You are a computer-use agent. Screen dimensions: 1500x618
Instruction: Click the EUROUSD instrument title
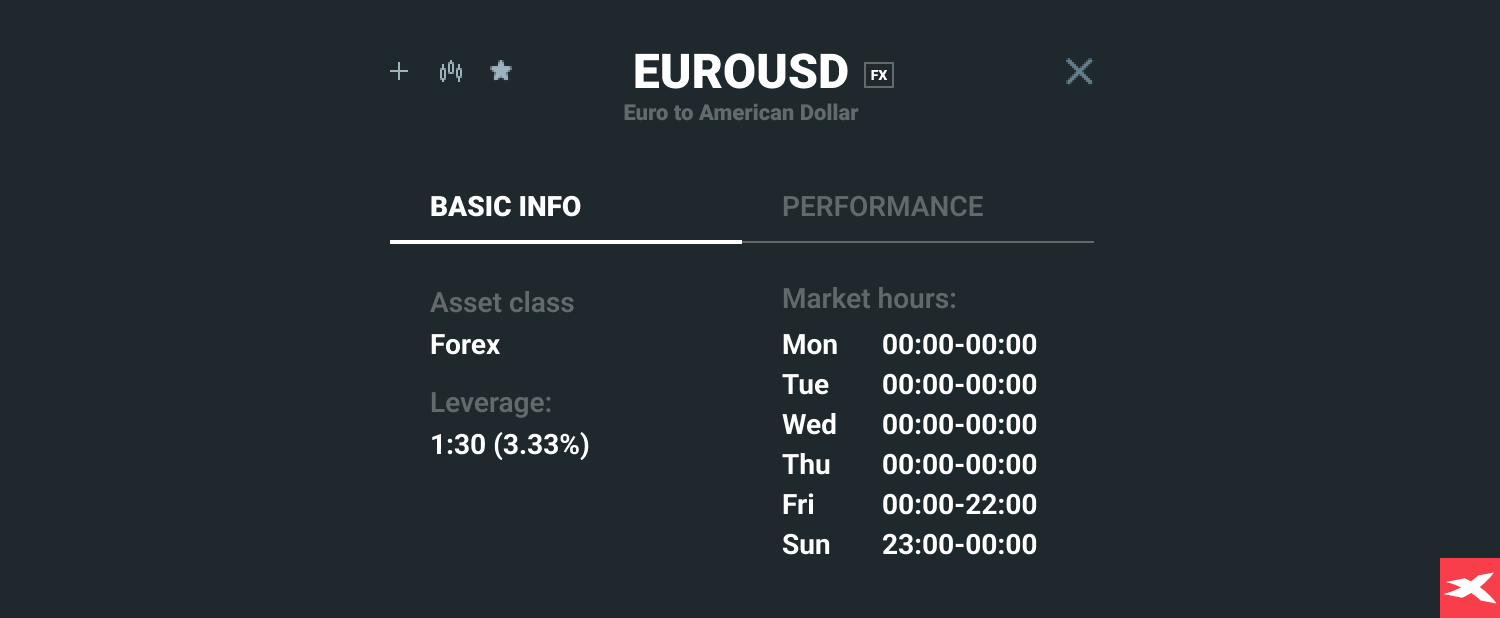[740, 71]
